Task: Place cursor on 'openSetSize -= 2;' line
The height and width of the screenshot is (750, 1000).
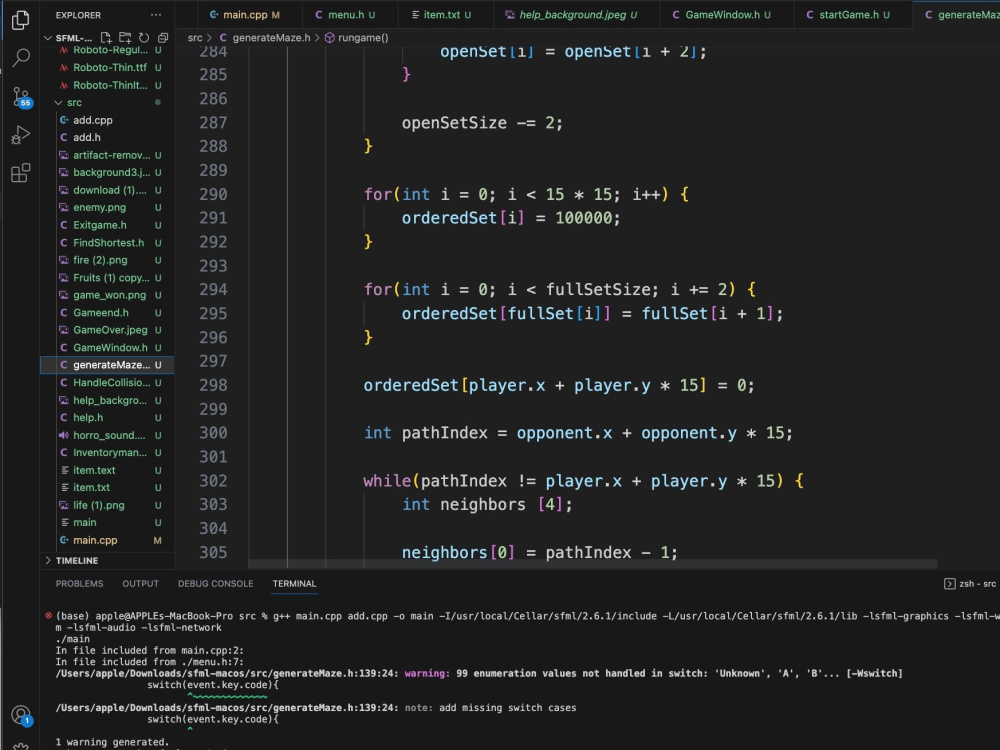Action: (x=482, y=122)
